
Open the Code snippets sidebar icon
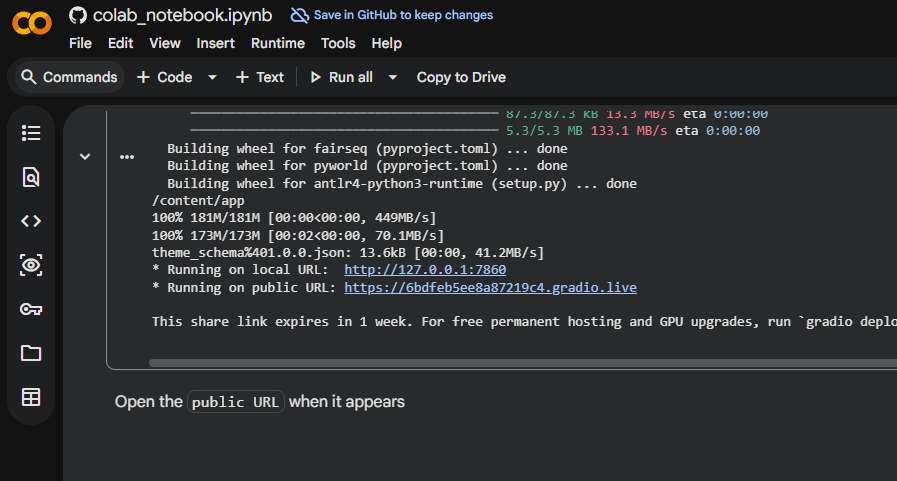(x=31, y=221)
